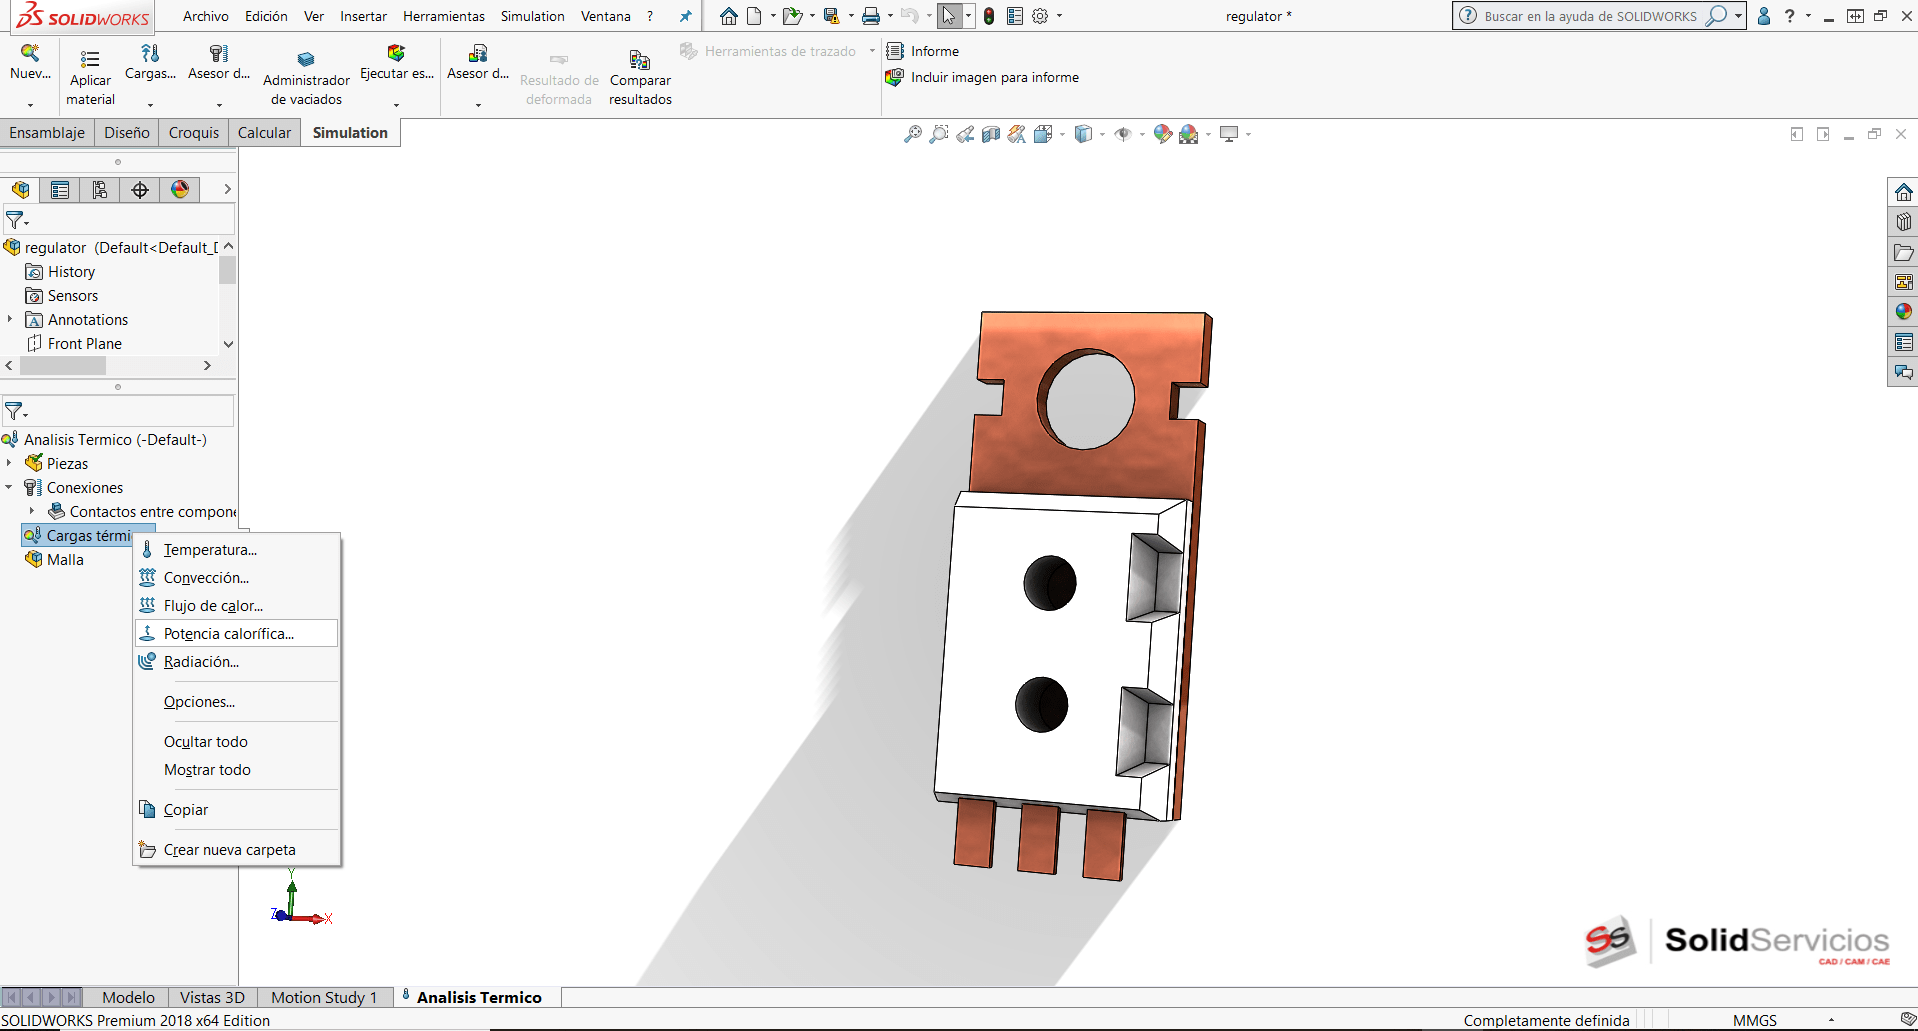This screenshot has height=1031, width=1918.
Task: Switch to the Croquis ribbon tab
Action: point(194,133)
